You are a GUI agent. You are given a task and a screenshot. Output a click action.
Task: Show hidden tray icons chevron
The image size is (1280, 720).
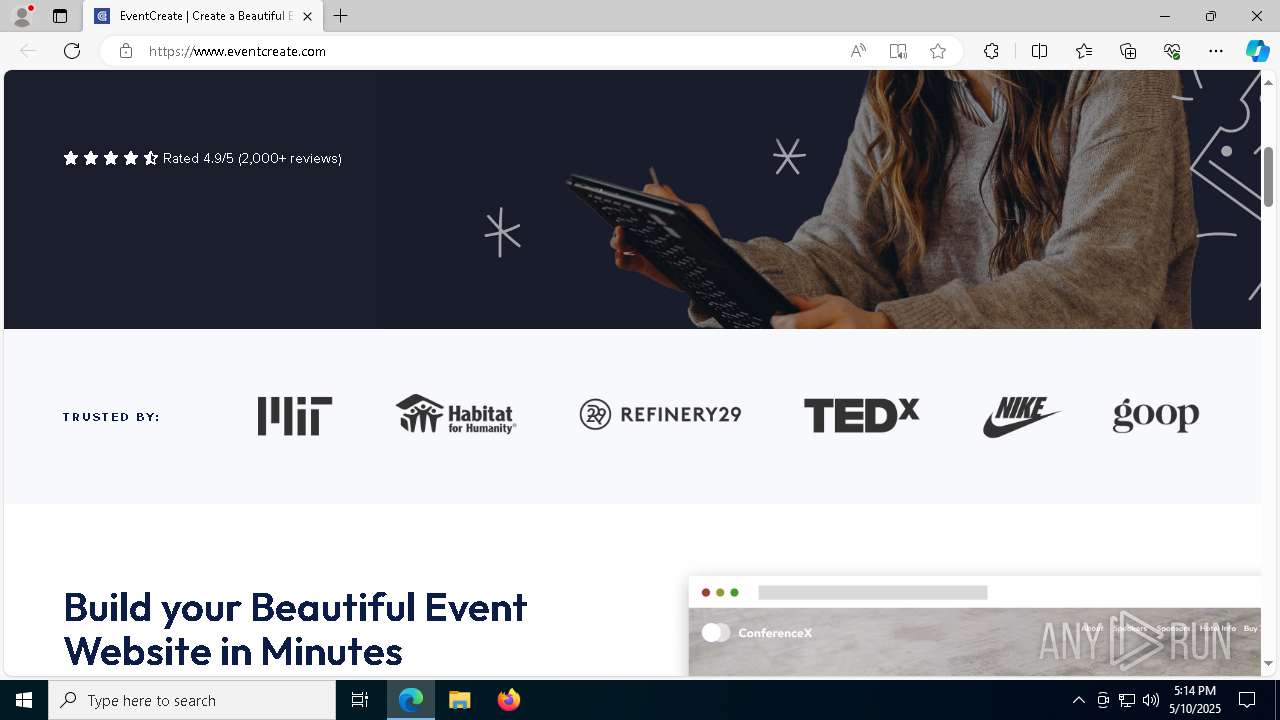coord(1078,700)
